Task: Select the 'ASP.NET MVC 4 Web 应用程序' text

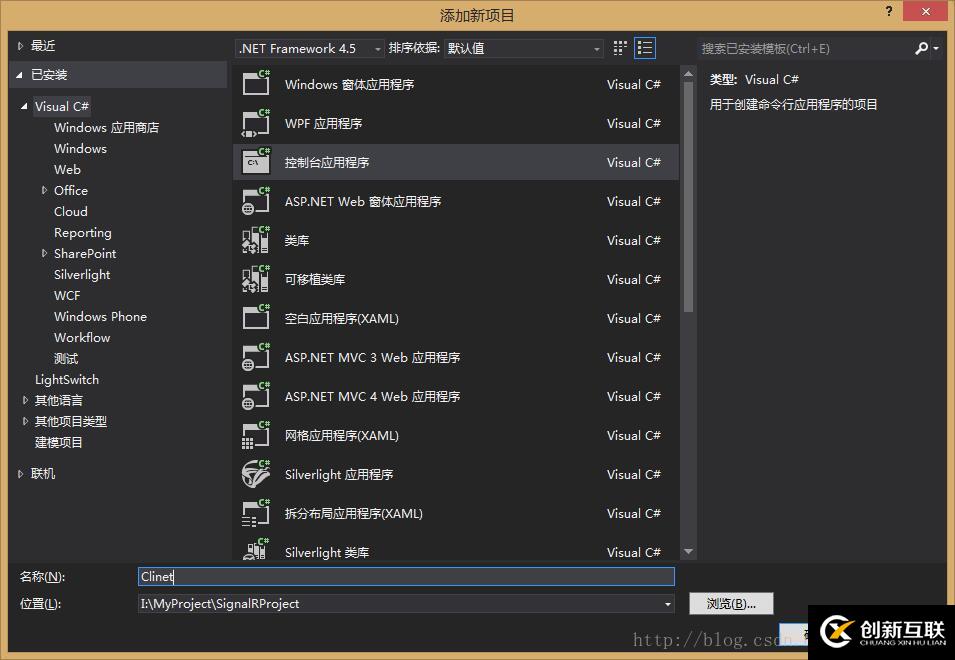Action: [x=373, y=396]
